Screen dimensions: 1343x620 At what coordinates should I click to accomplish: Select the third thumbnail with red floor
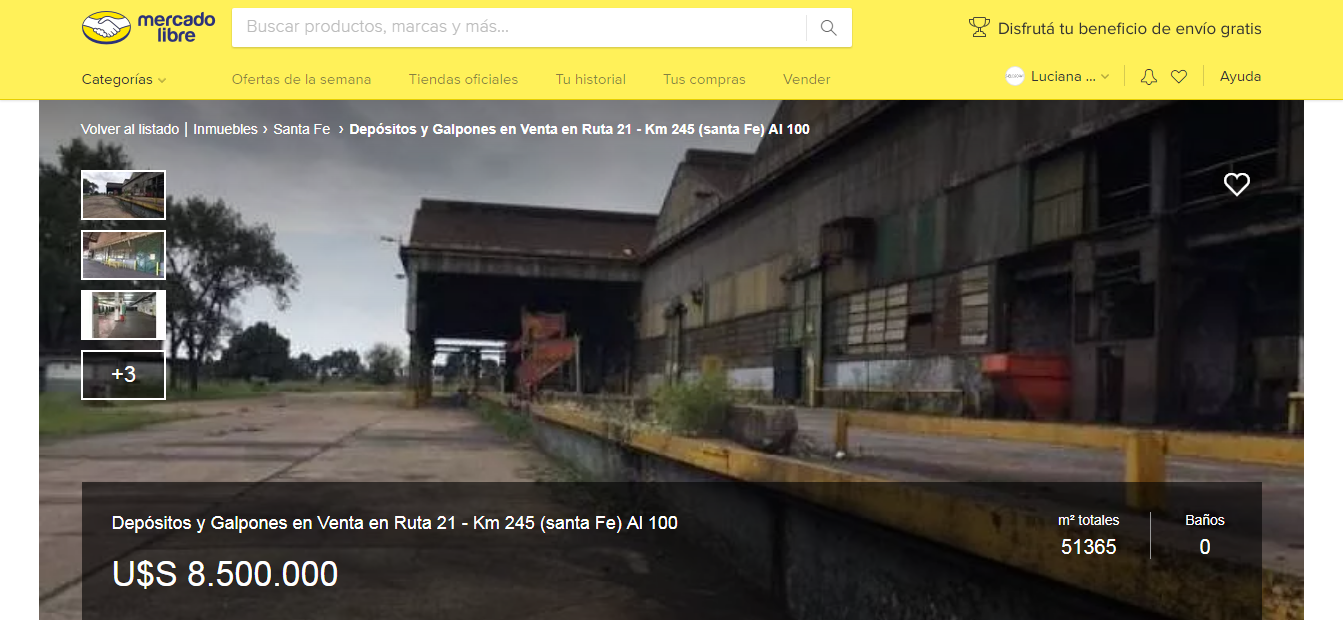(x=123, y=315)
